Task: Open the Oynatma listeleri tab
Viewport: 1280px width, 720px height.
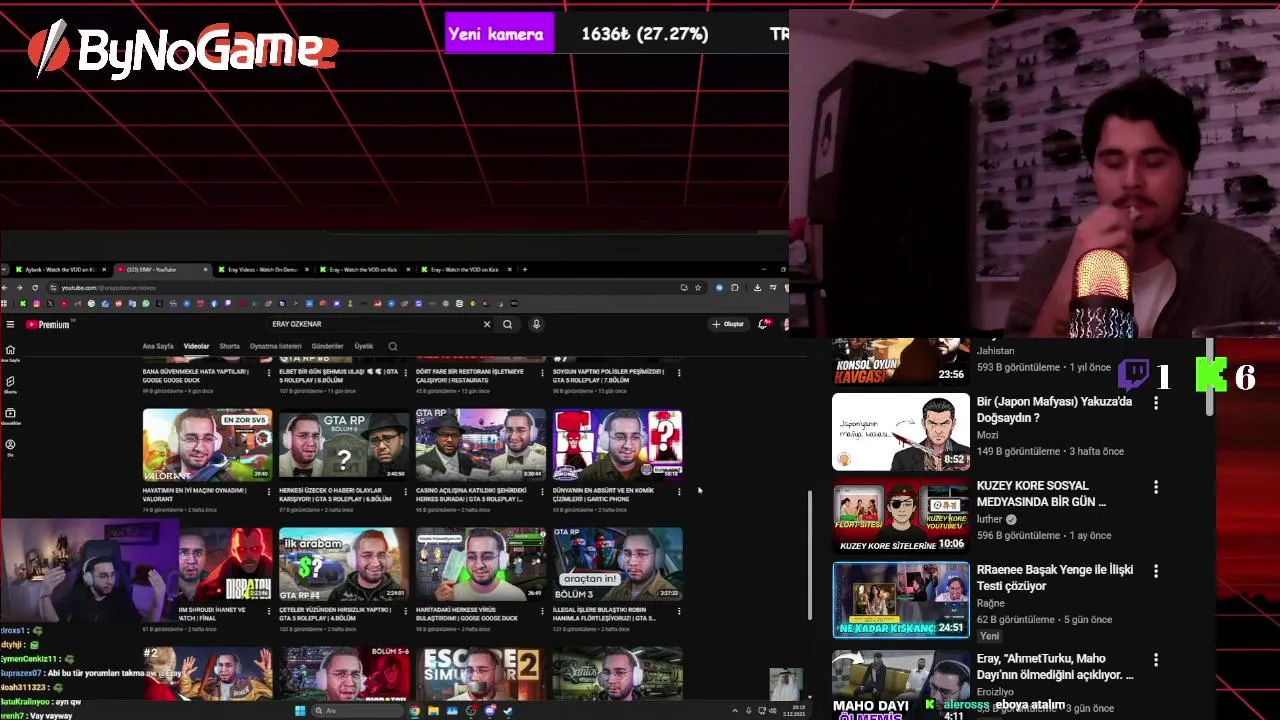Action: pyautogui.click(x=275, y=346)
